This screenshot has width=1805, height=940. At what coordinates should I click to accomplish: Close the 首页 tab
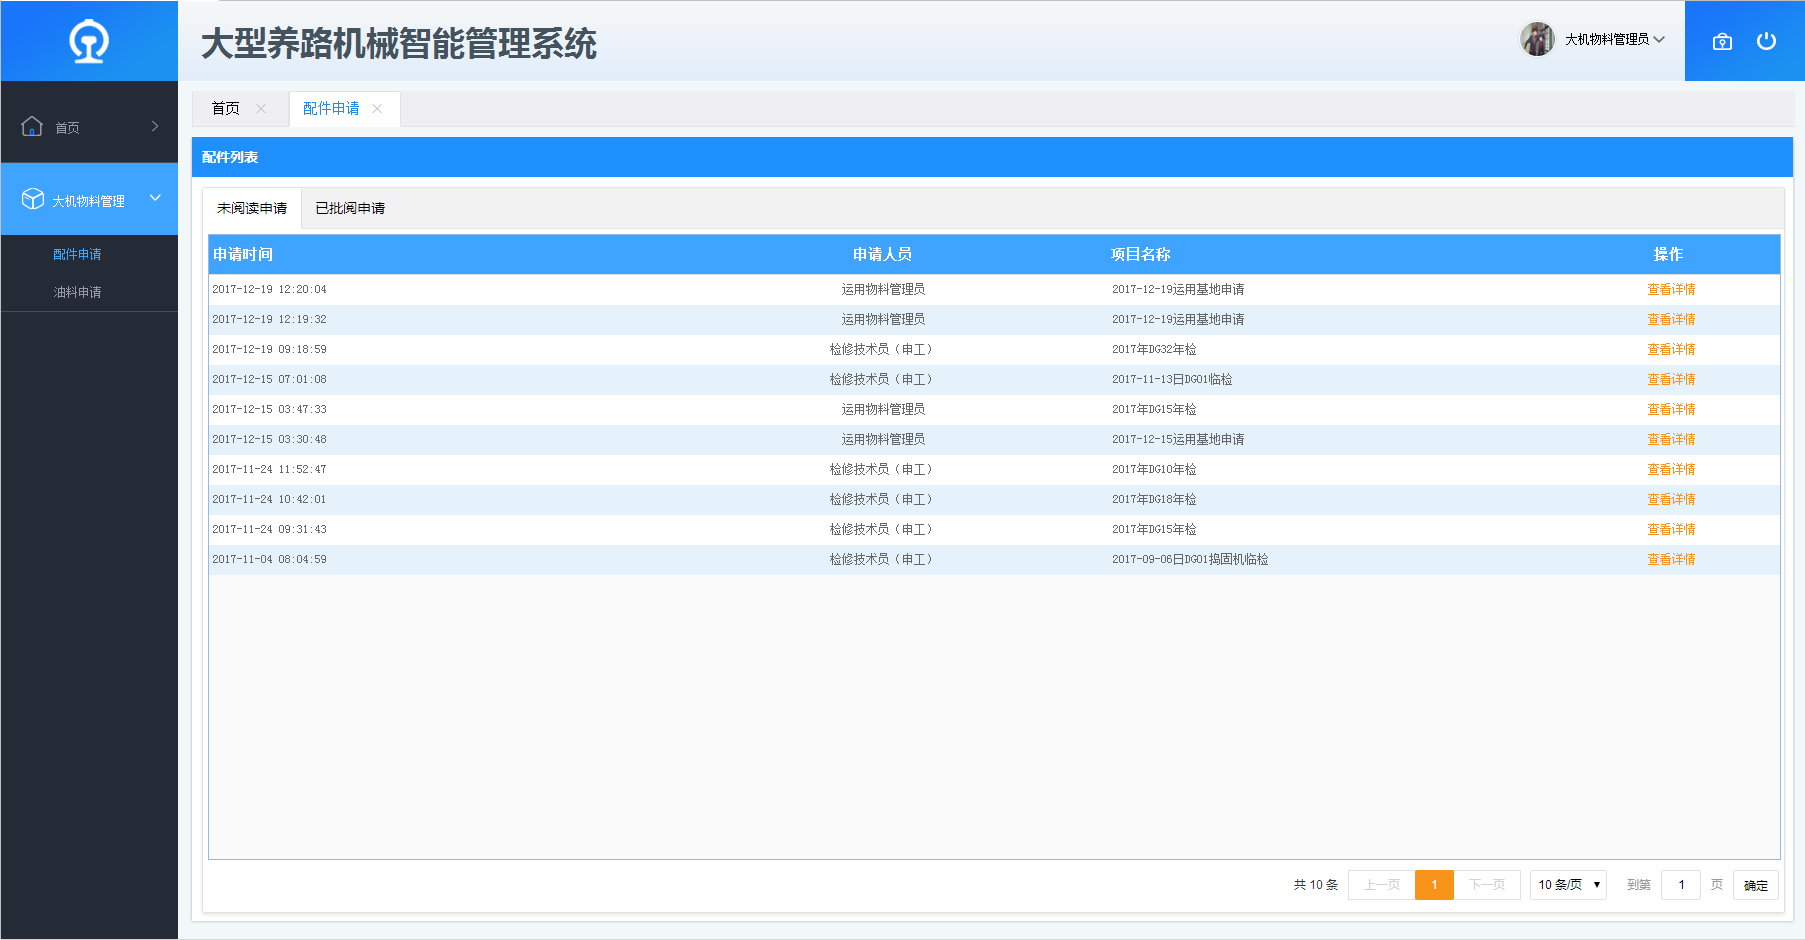pos(261,109)
